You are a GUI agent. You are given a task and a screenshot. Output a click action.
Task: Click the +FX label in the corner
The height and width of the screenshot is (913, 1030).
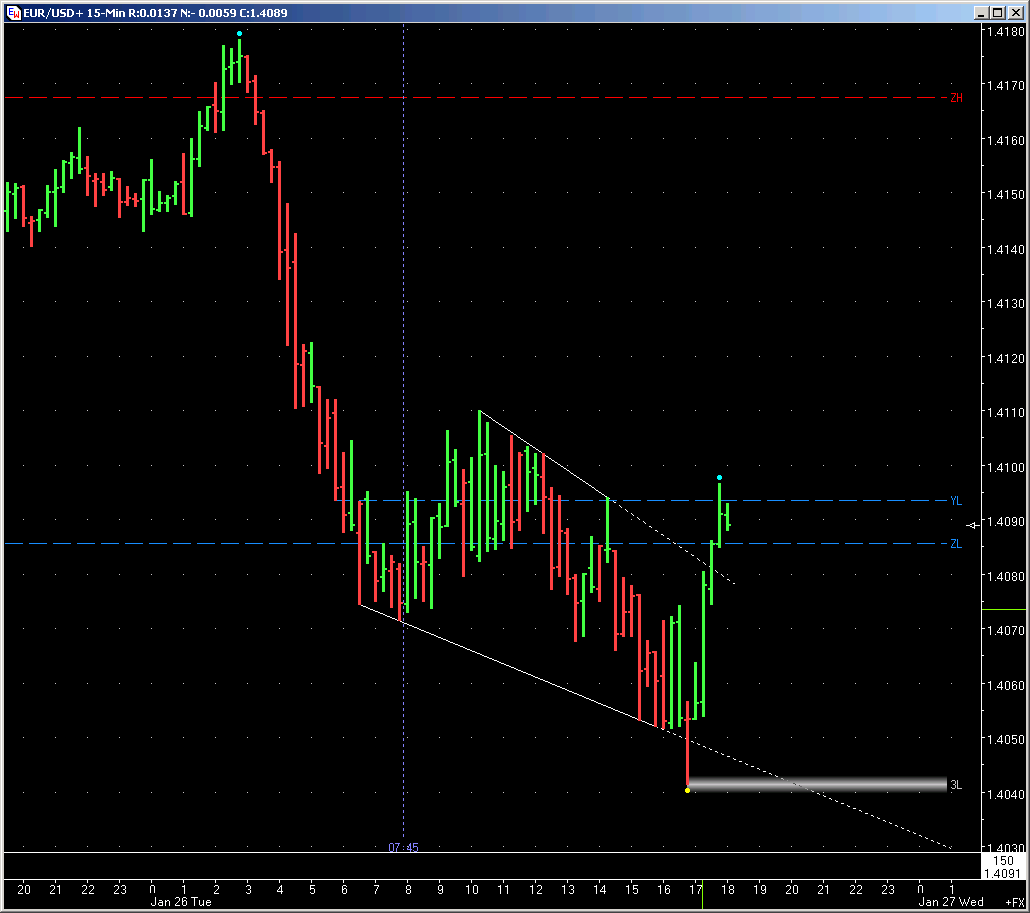coord(1014,902)
